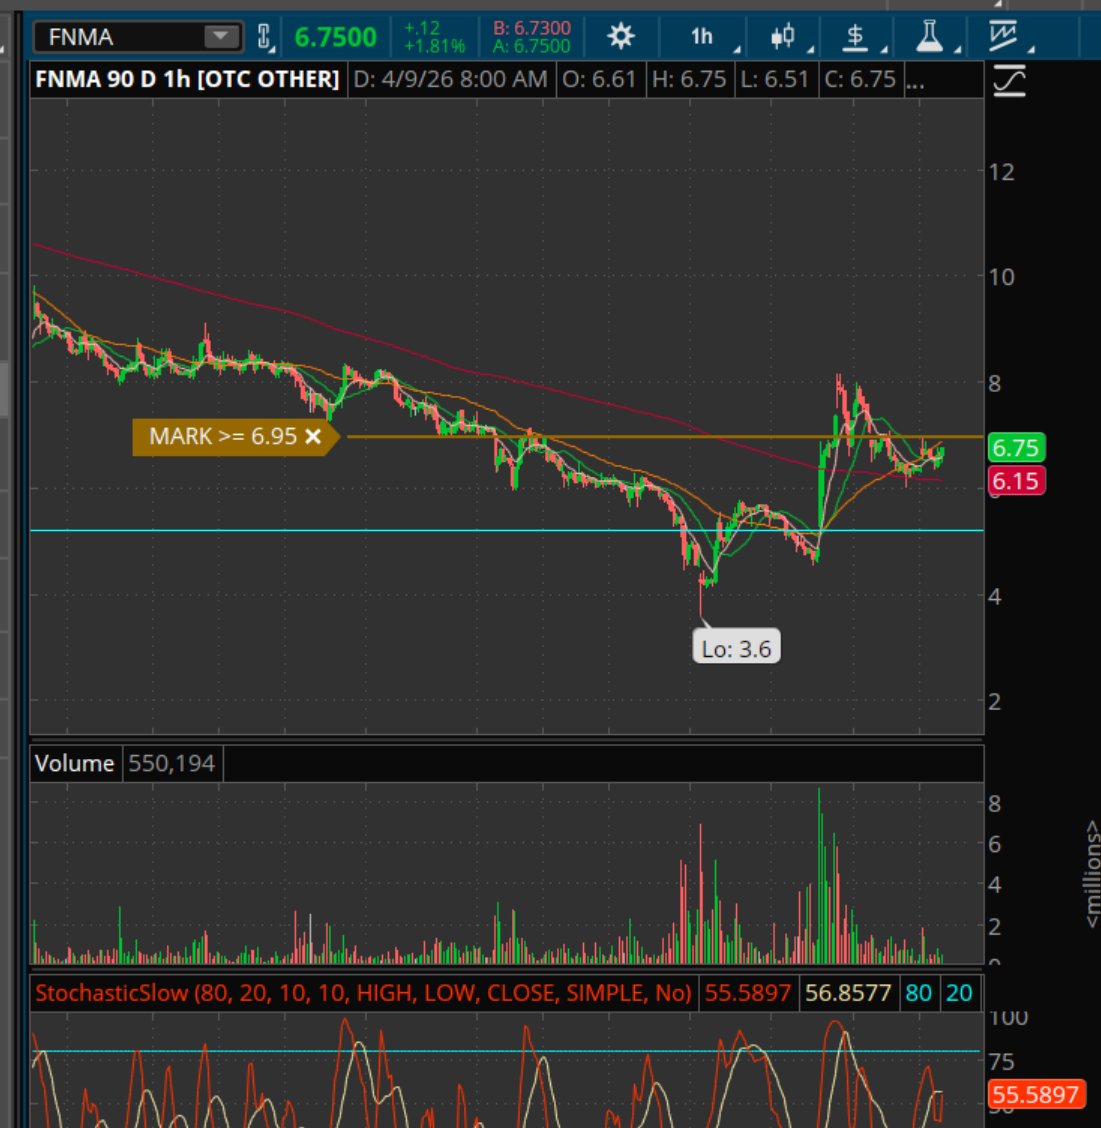Screen dimensions: 1101x1128
Task: Open the drawings chart-line icon in toolbar
Action: 1002,36
